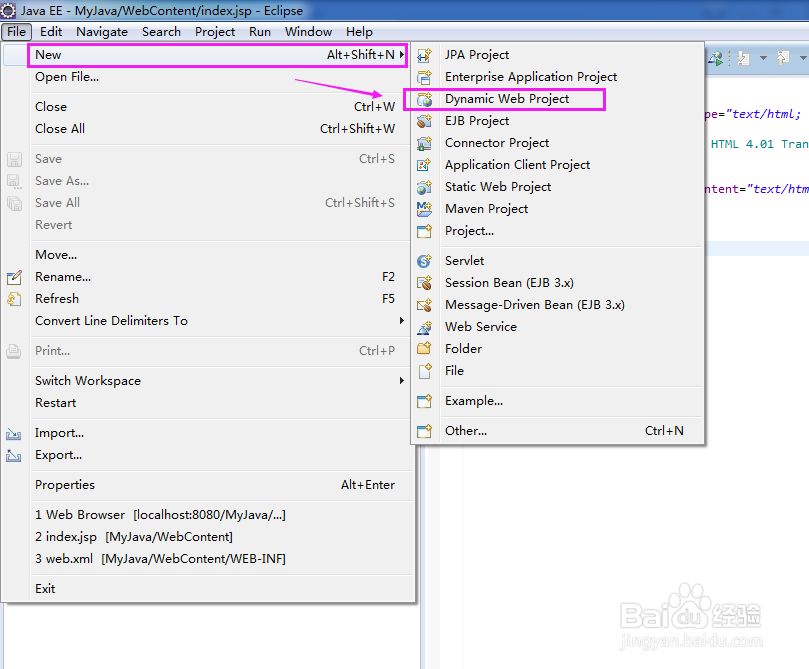Select Dynamic Web Project from New submenu
809x669 pixels.
tap(504, 98)
